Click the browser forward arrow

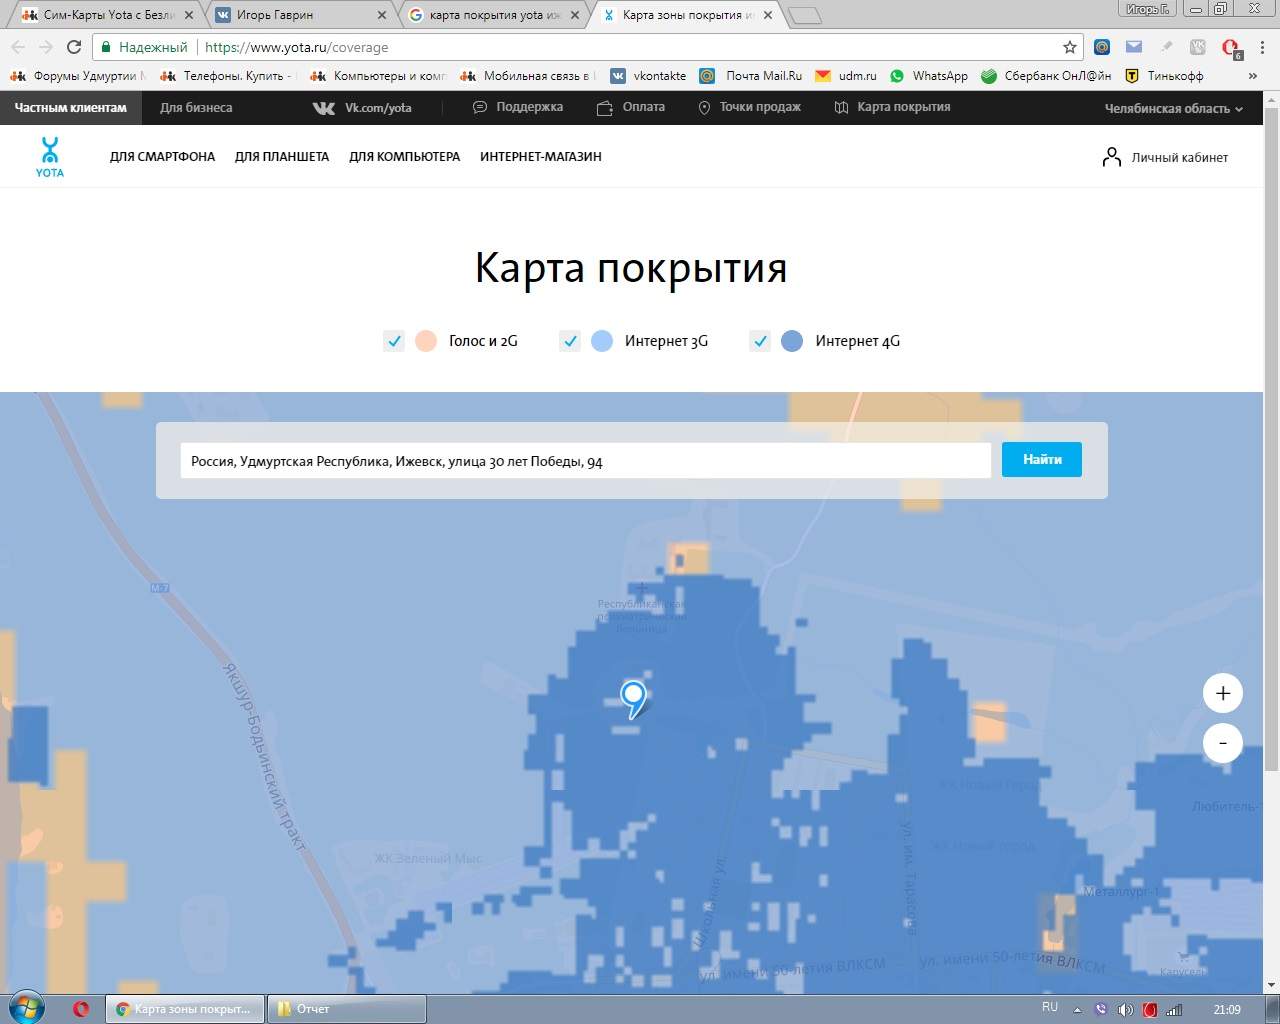tap(46, 47)
